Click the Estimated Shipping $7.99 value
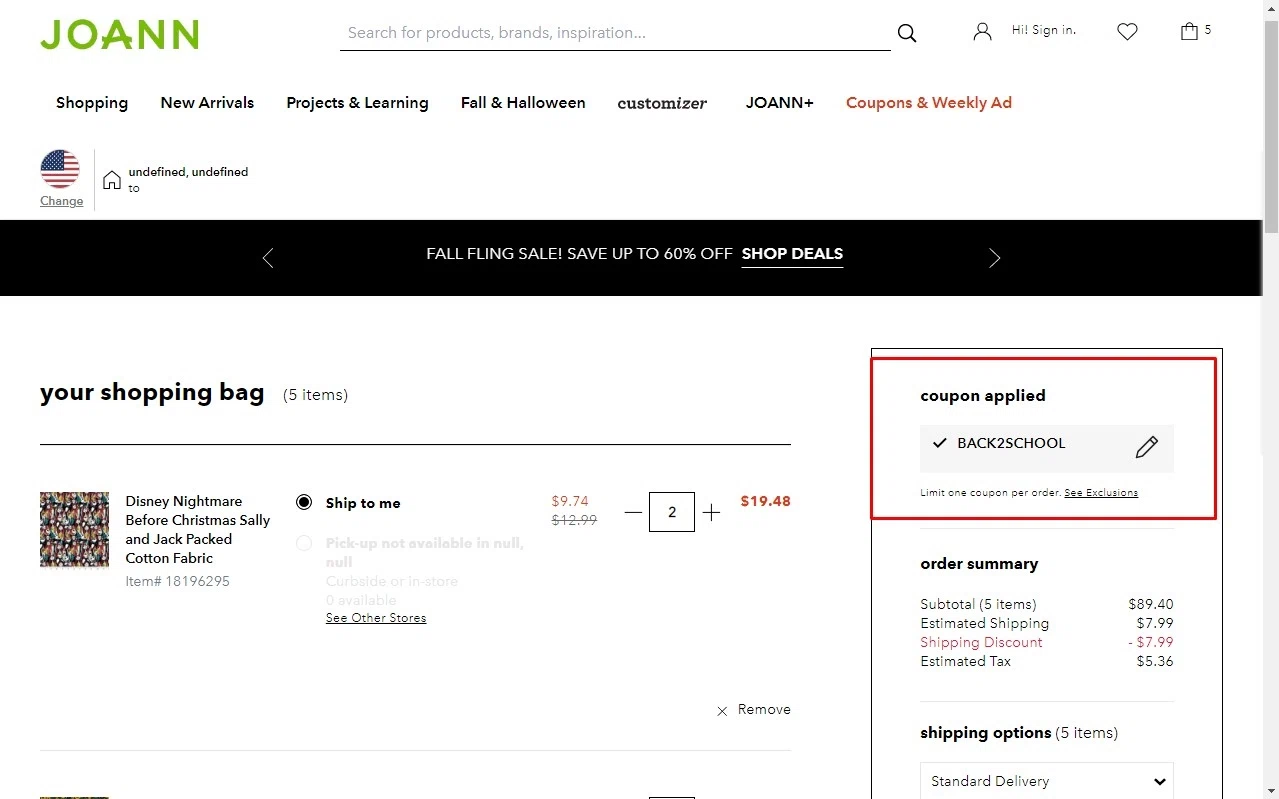Screen dimensions: 1279x799 (1155, 623)
